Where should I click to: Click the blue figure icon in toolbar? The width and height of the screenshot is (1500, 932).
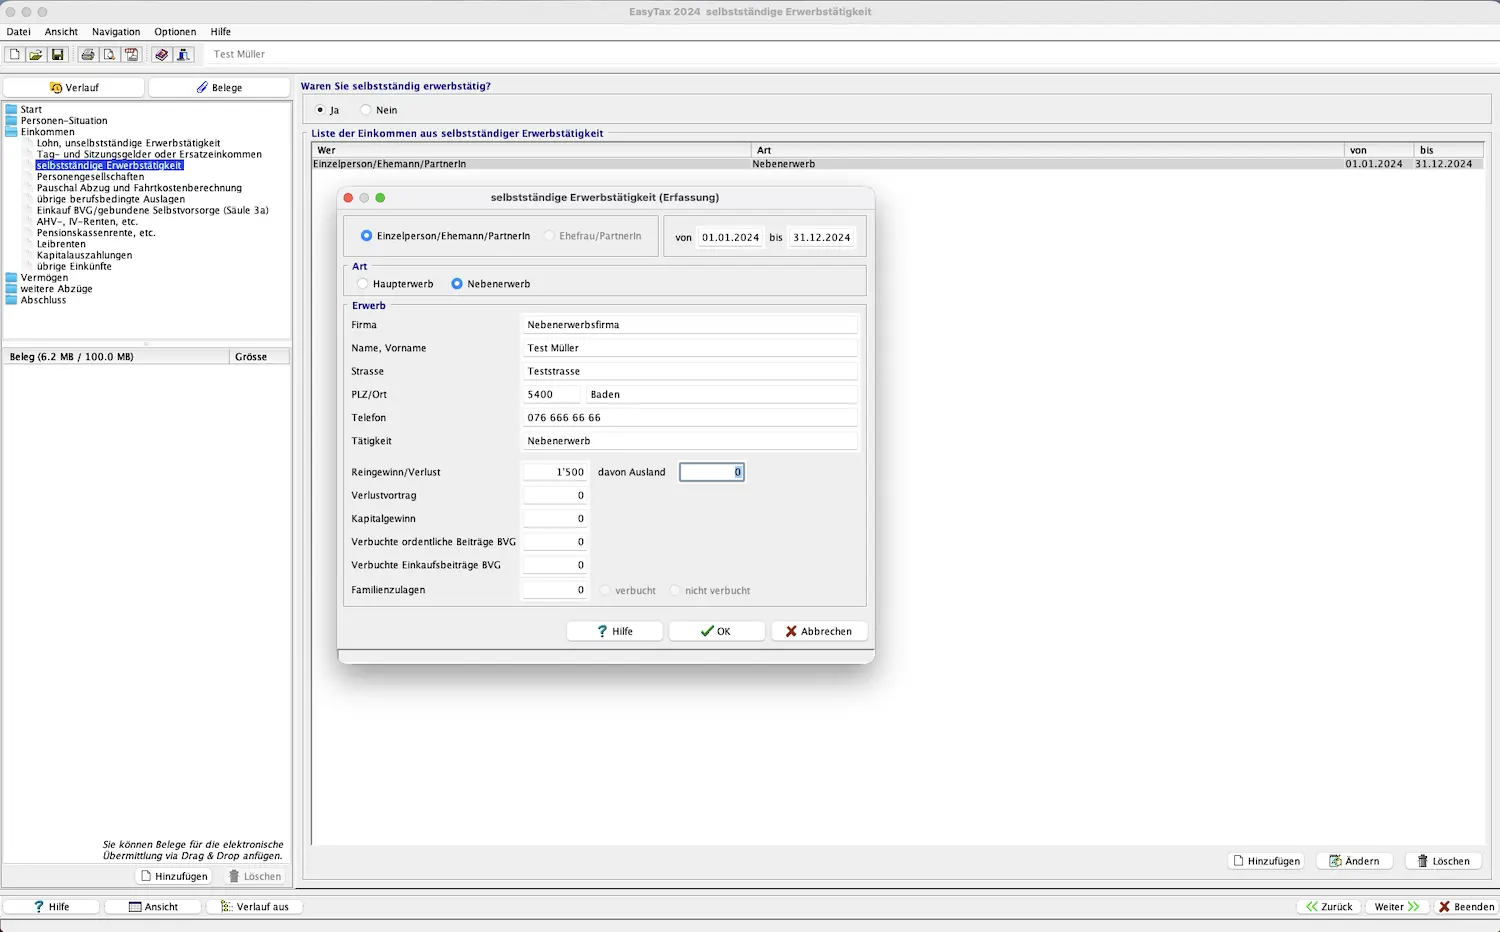pyautogui.click(x=183, y=54)
